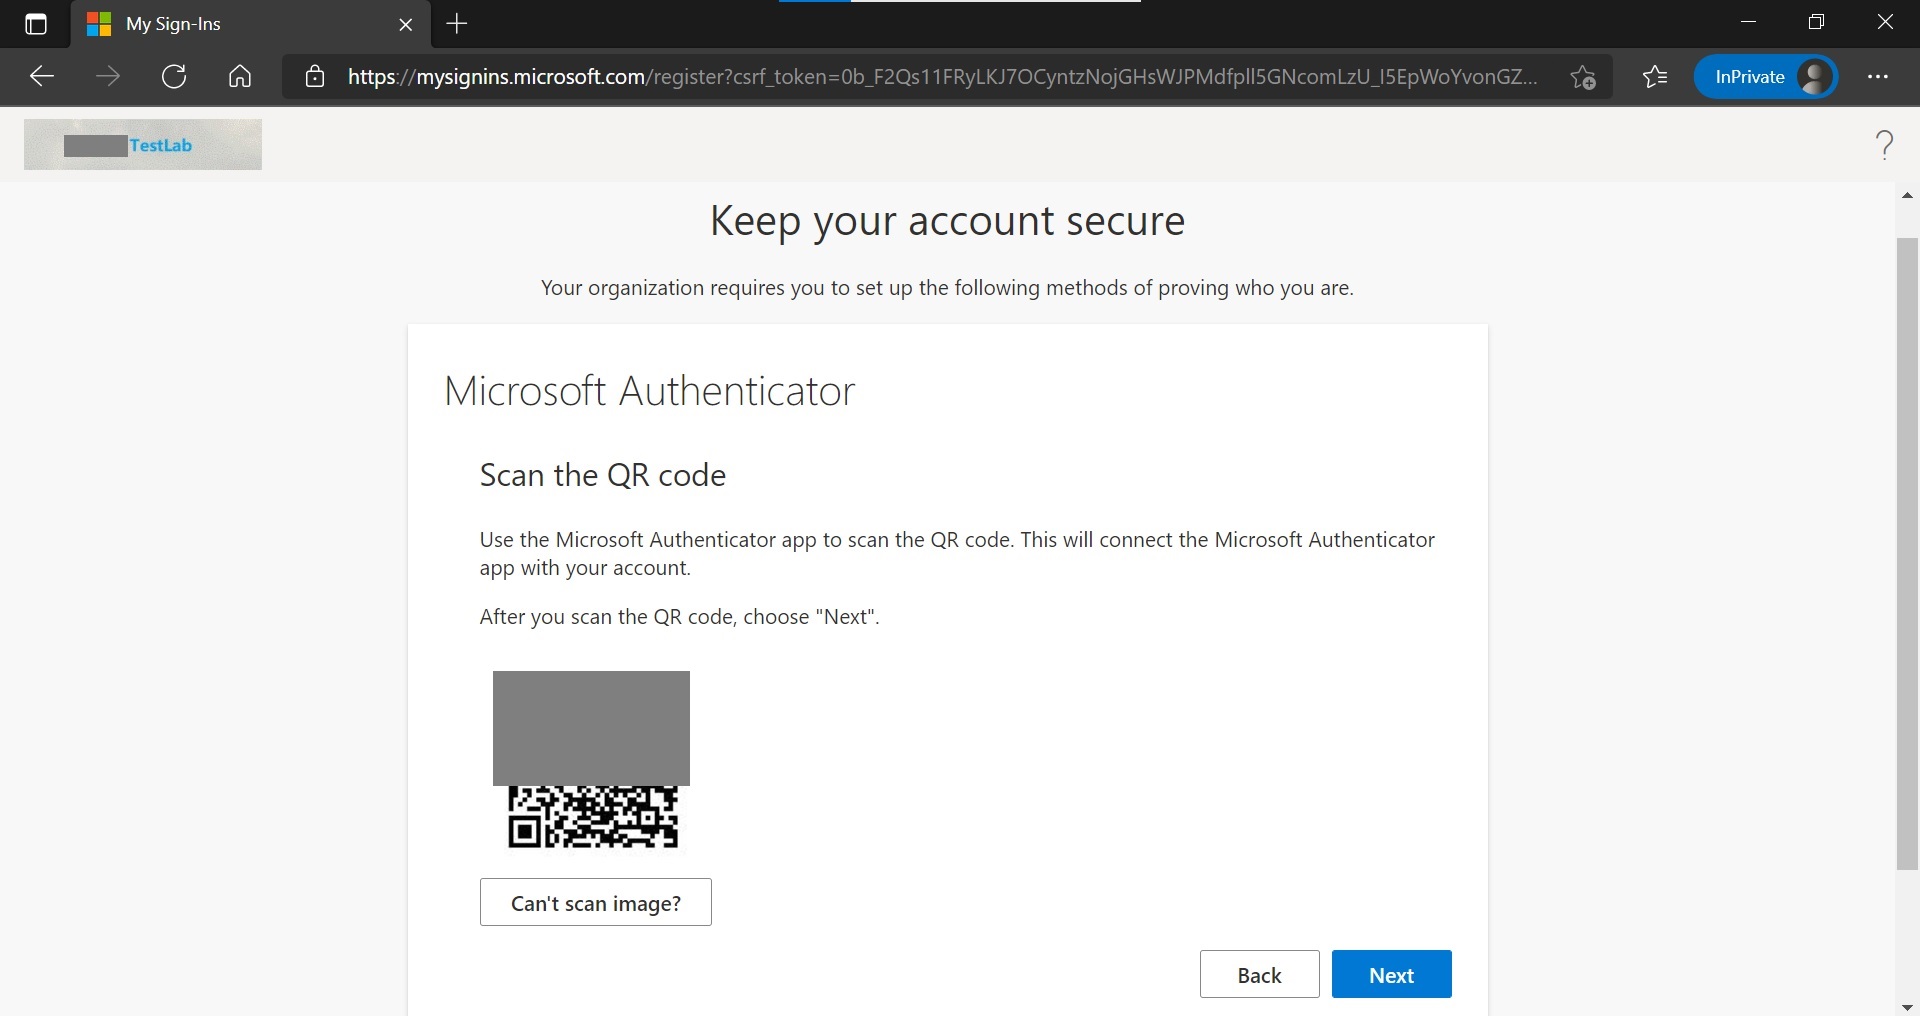
Task: Refresh the My Sign-Ins page
Action: pyautogui.click(x=174, y=77)
